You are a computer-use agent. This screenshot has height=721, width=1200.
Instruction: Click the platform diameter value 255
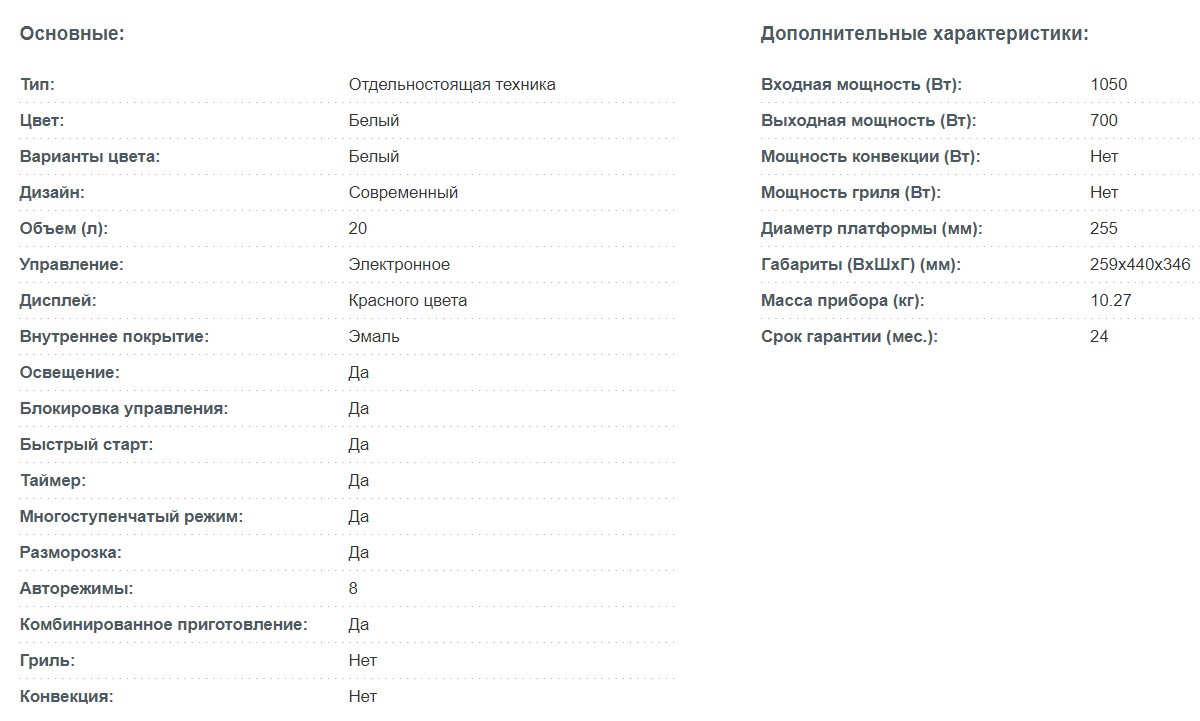1104,228
